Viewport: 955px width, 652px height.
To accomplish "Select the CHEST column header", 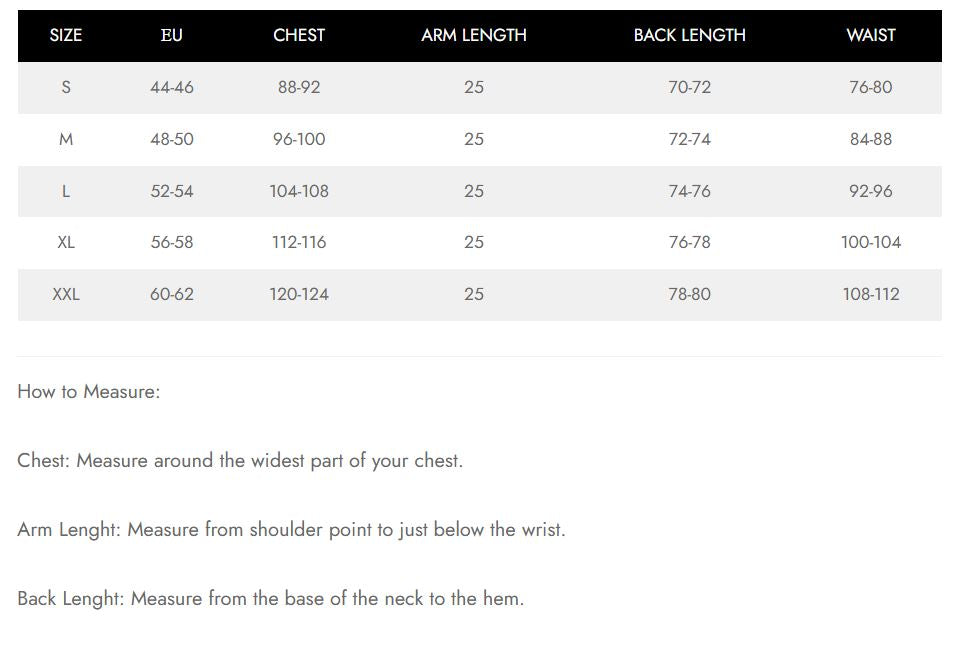I will pos(299,35).
